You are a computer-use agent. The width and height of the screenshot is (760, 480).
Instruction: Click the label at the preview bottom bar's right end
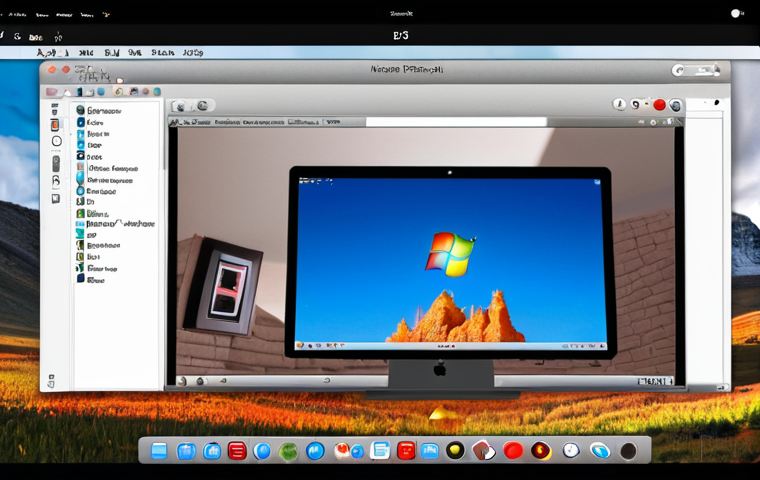655,381
